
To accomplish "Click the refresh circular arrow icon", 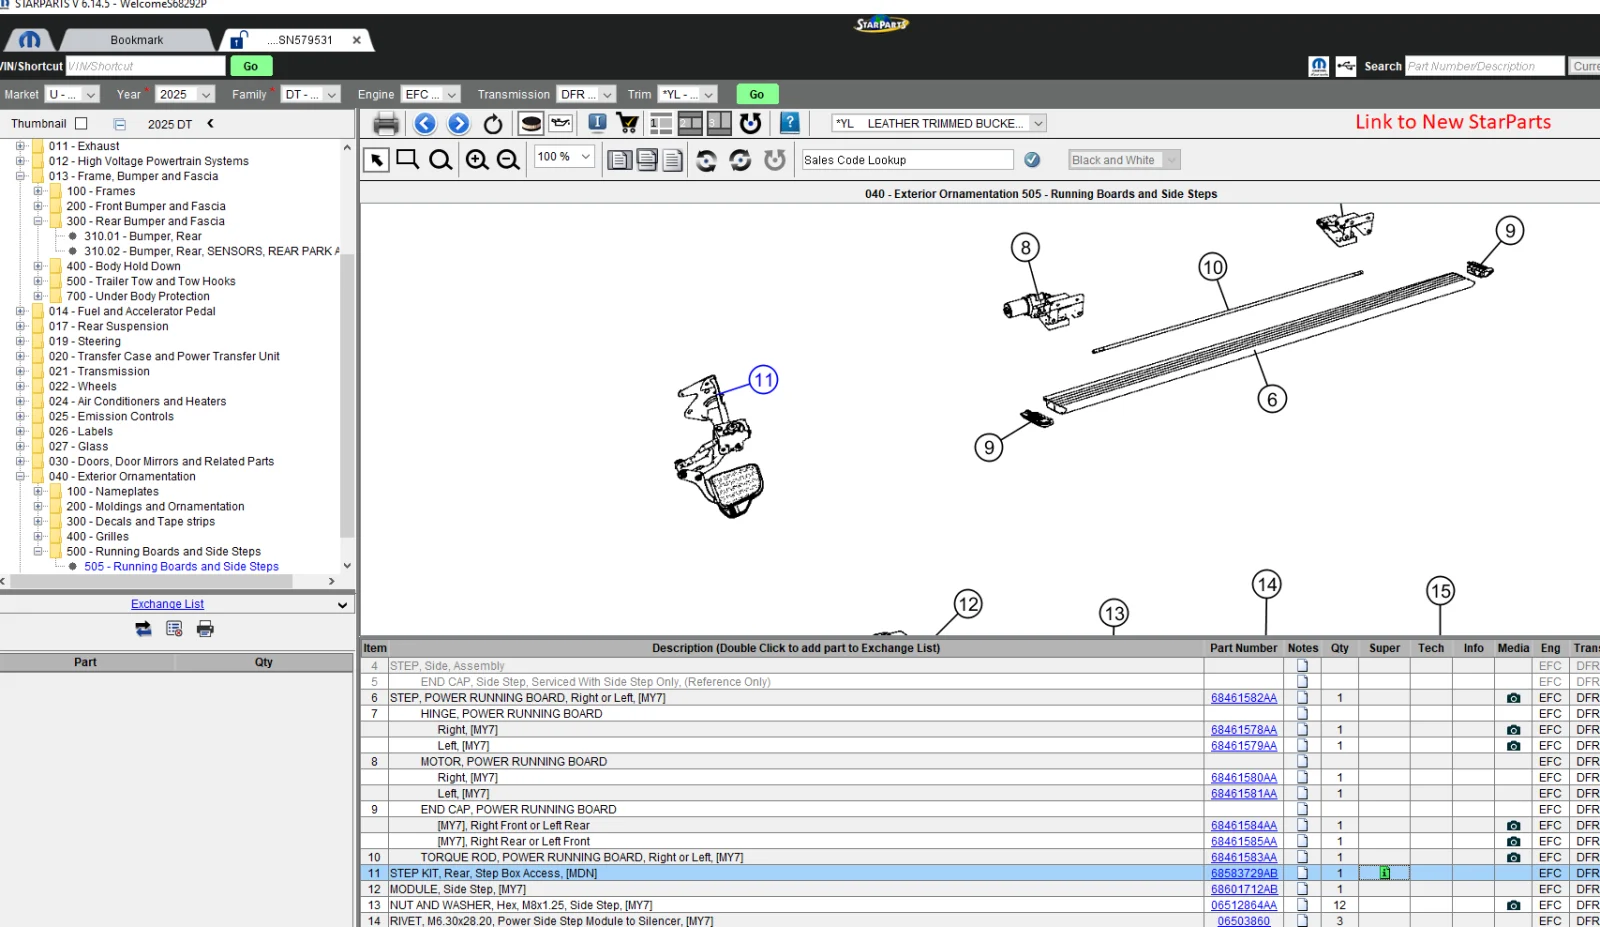I will tap(493, 124).
